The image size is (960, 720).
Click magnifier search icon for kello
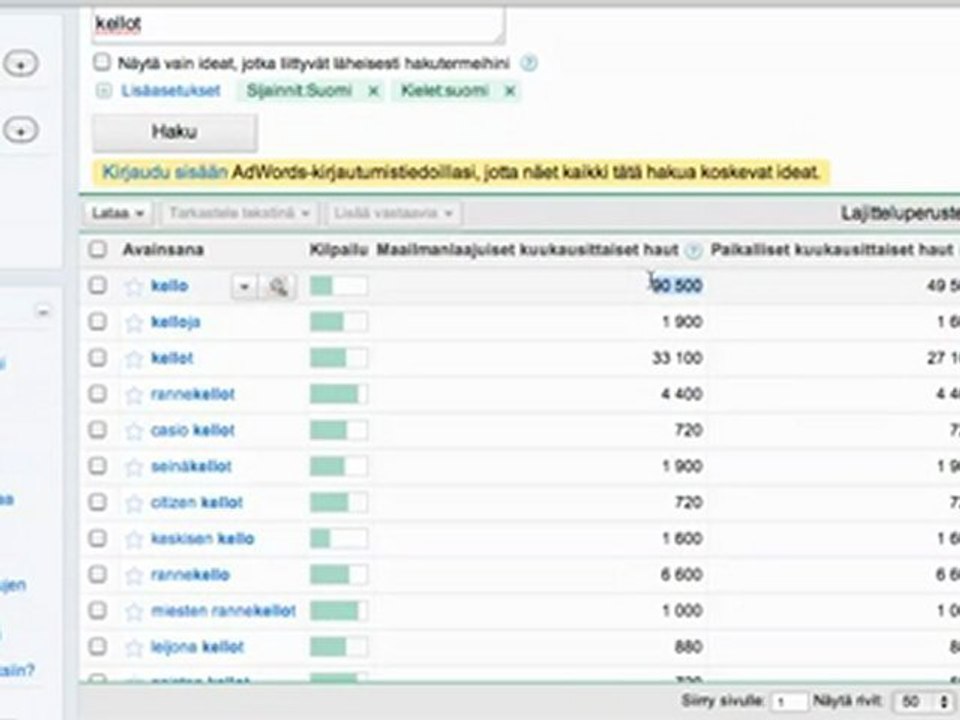[x=278, y=287]
